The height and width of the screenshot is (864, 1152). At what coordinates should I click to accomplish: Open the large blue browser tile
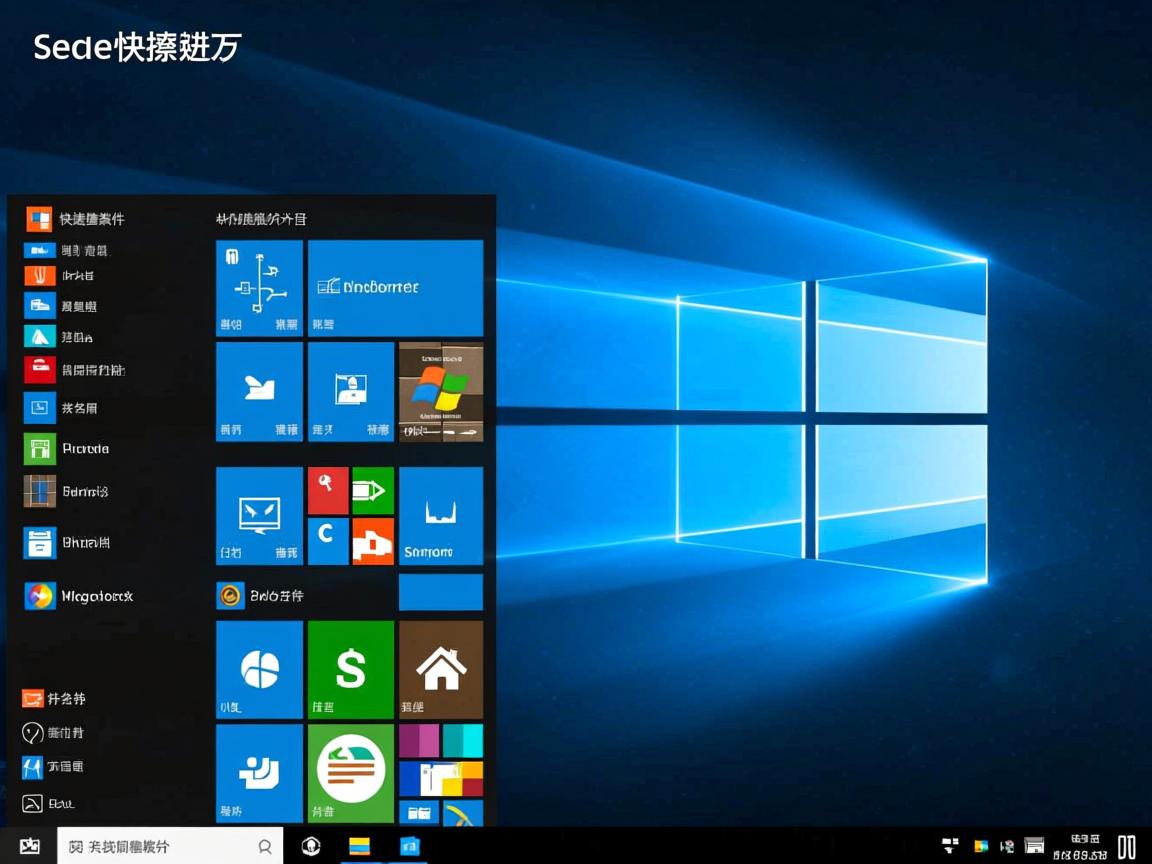pyautogui.click(x=395, y=287)
